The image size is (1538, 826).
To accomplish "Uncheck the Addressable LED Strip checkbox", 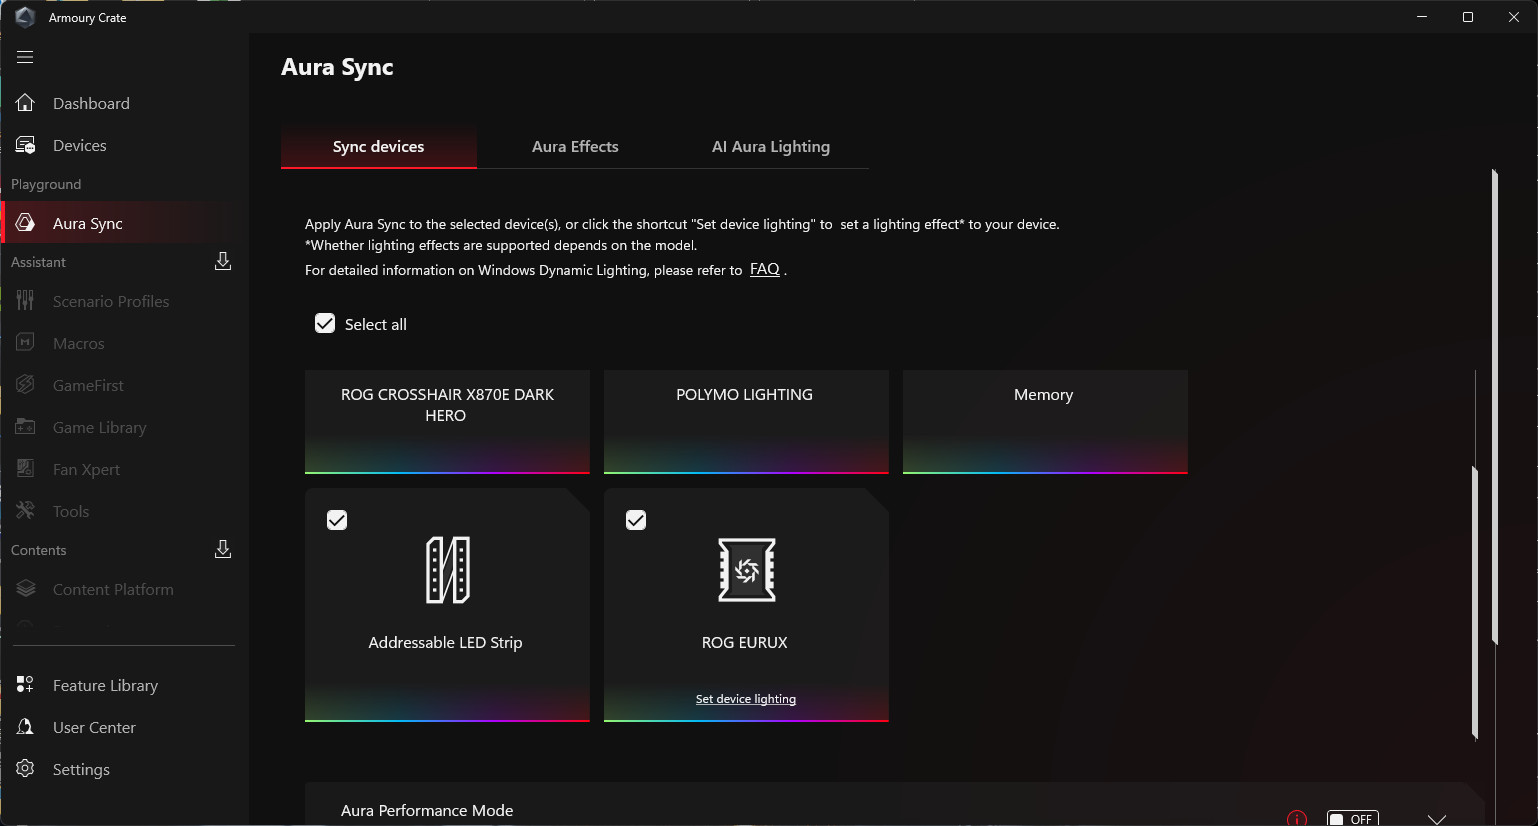I will 337,520.
